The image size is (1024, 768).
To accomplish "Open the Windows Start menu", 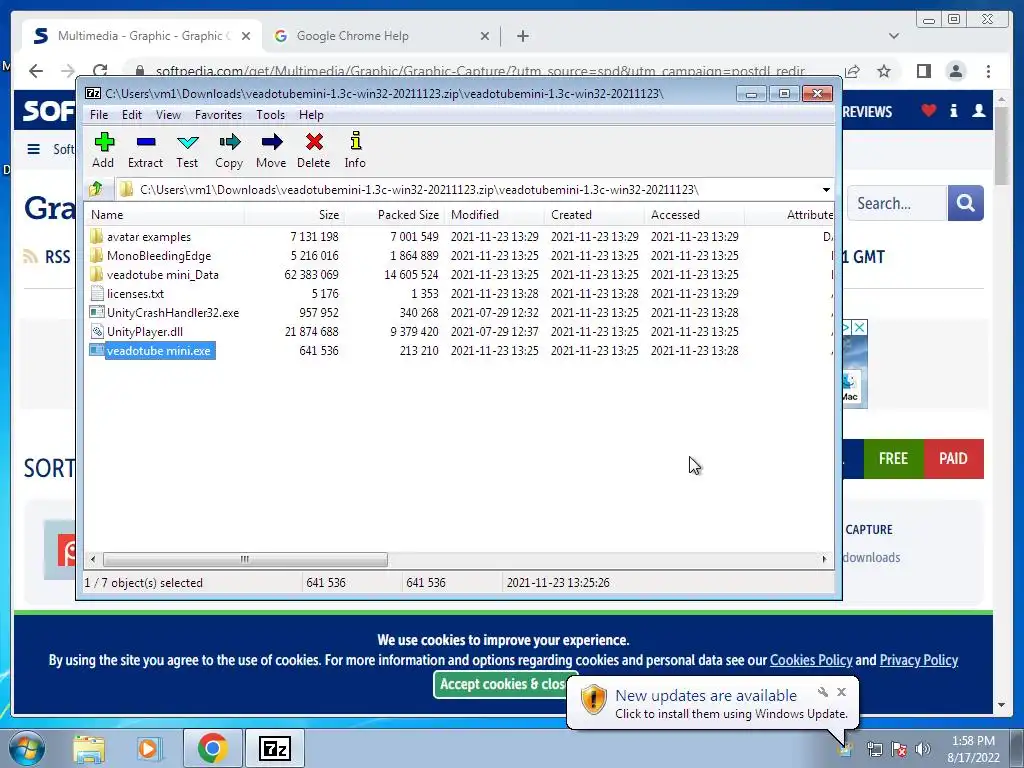I will point(27,748).
